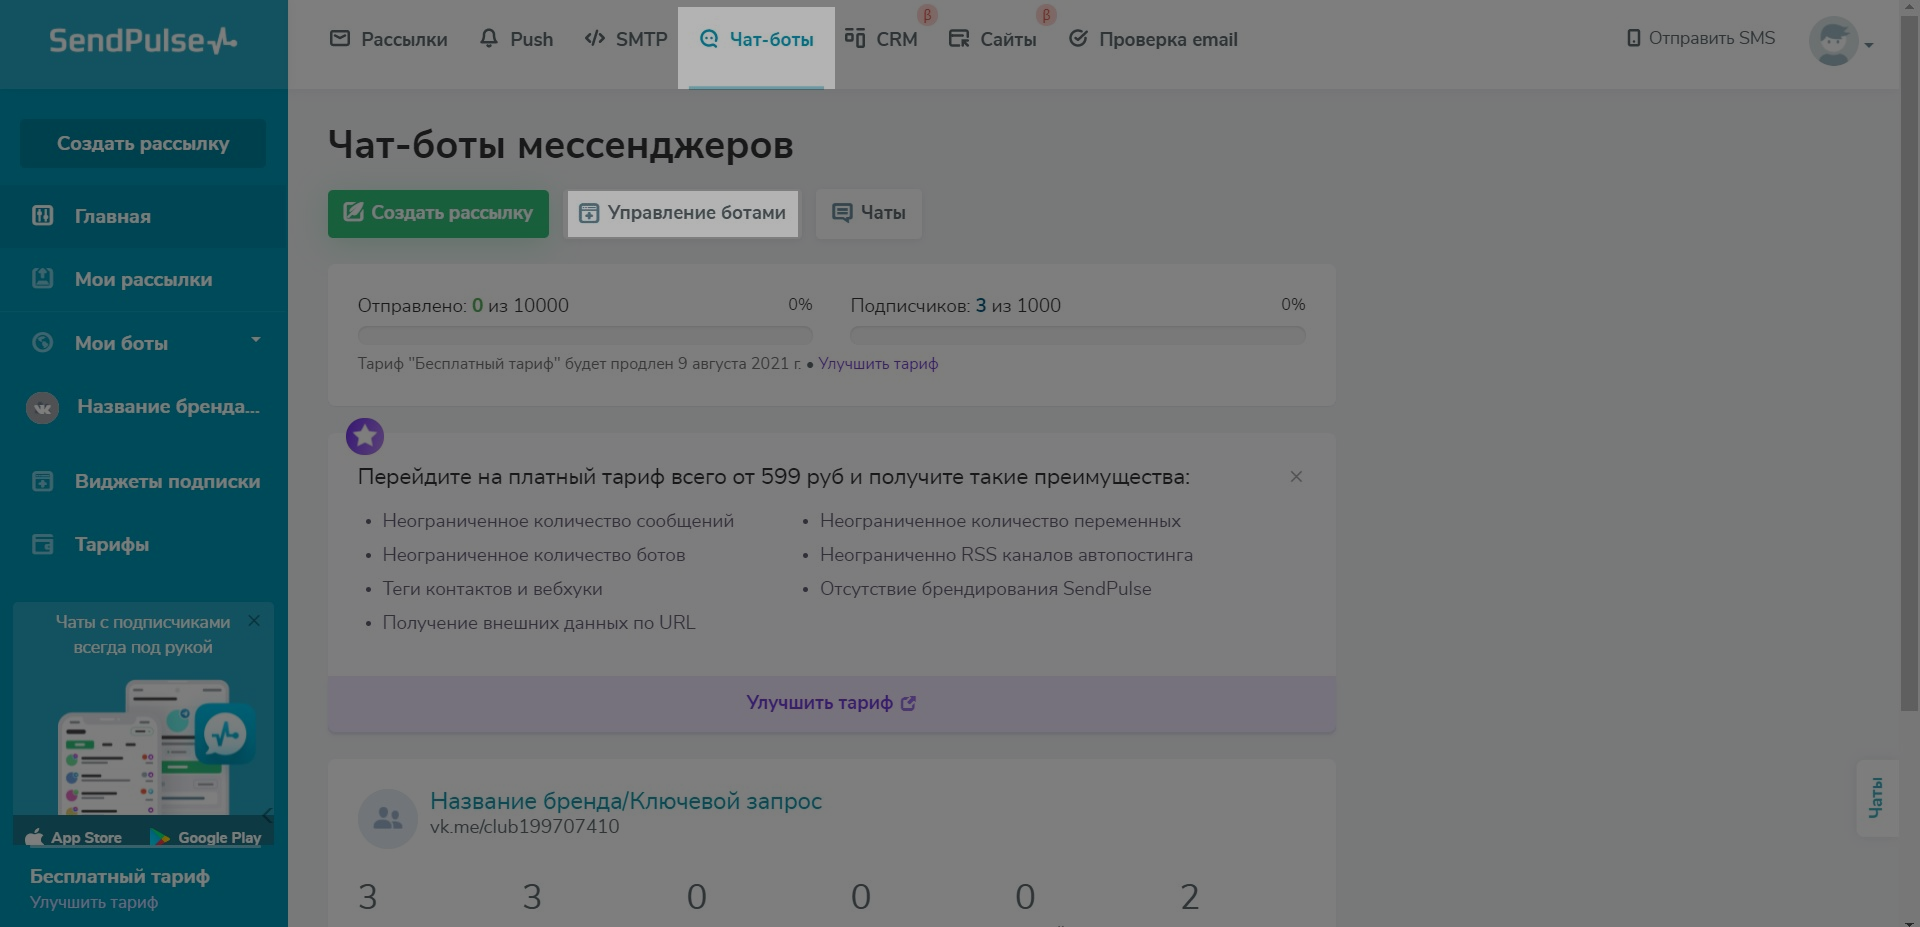Click Улучшить тариф under Бесплатный тариф in the sidebar
Image resolution: width=1920 pixels, height=927 pixels.
[94, 902]
